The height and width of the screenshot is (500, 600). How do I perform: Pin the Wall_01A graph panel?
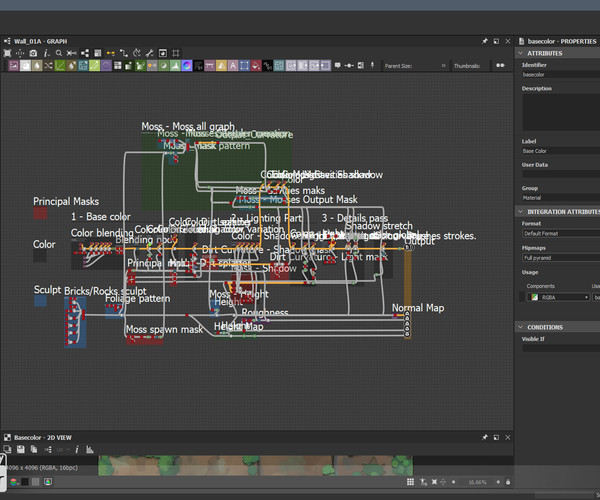coord(484,41)
